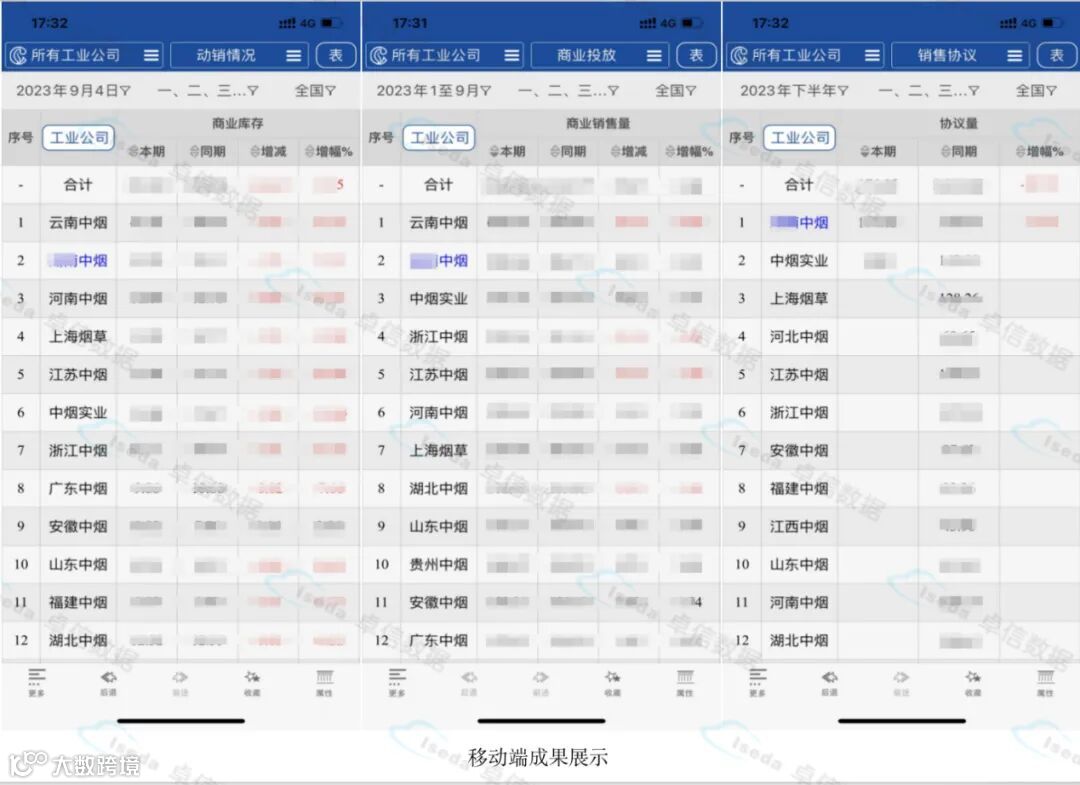The height and width of the screenshot is (785, 1080).
Task: Click the hamburger icon beside 销售协议
Action: (x=1015, y=55)
